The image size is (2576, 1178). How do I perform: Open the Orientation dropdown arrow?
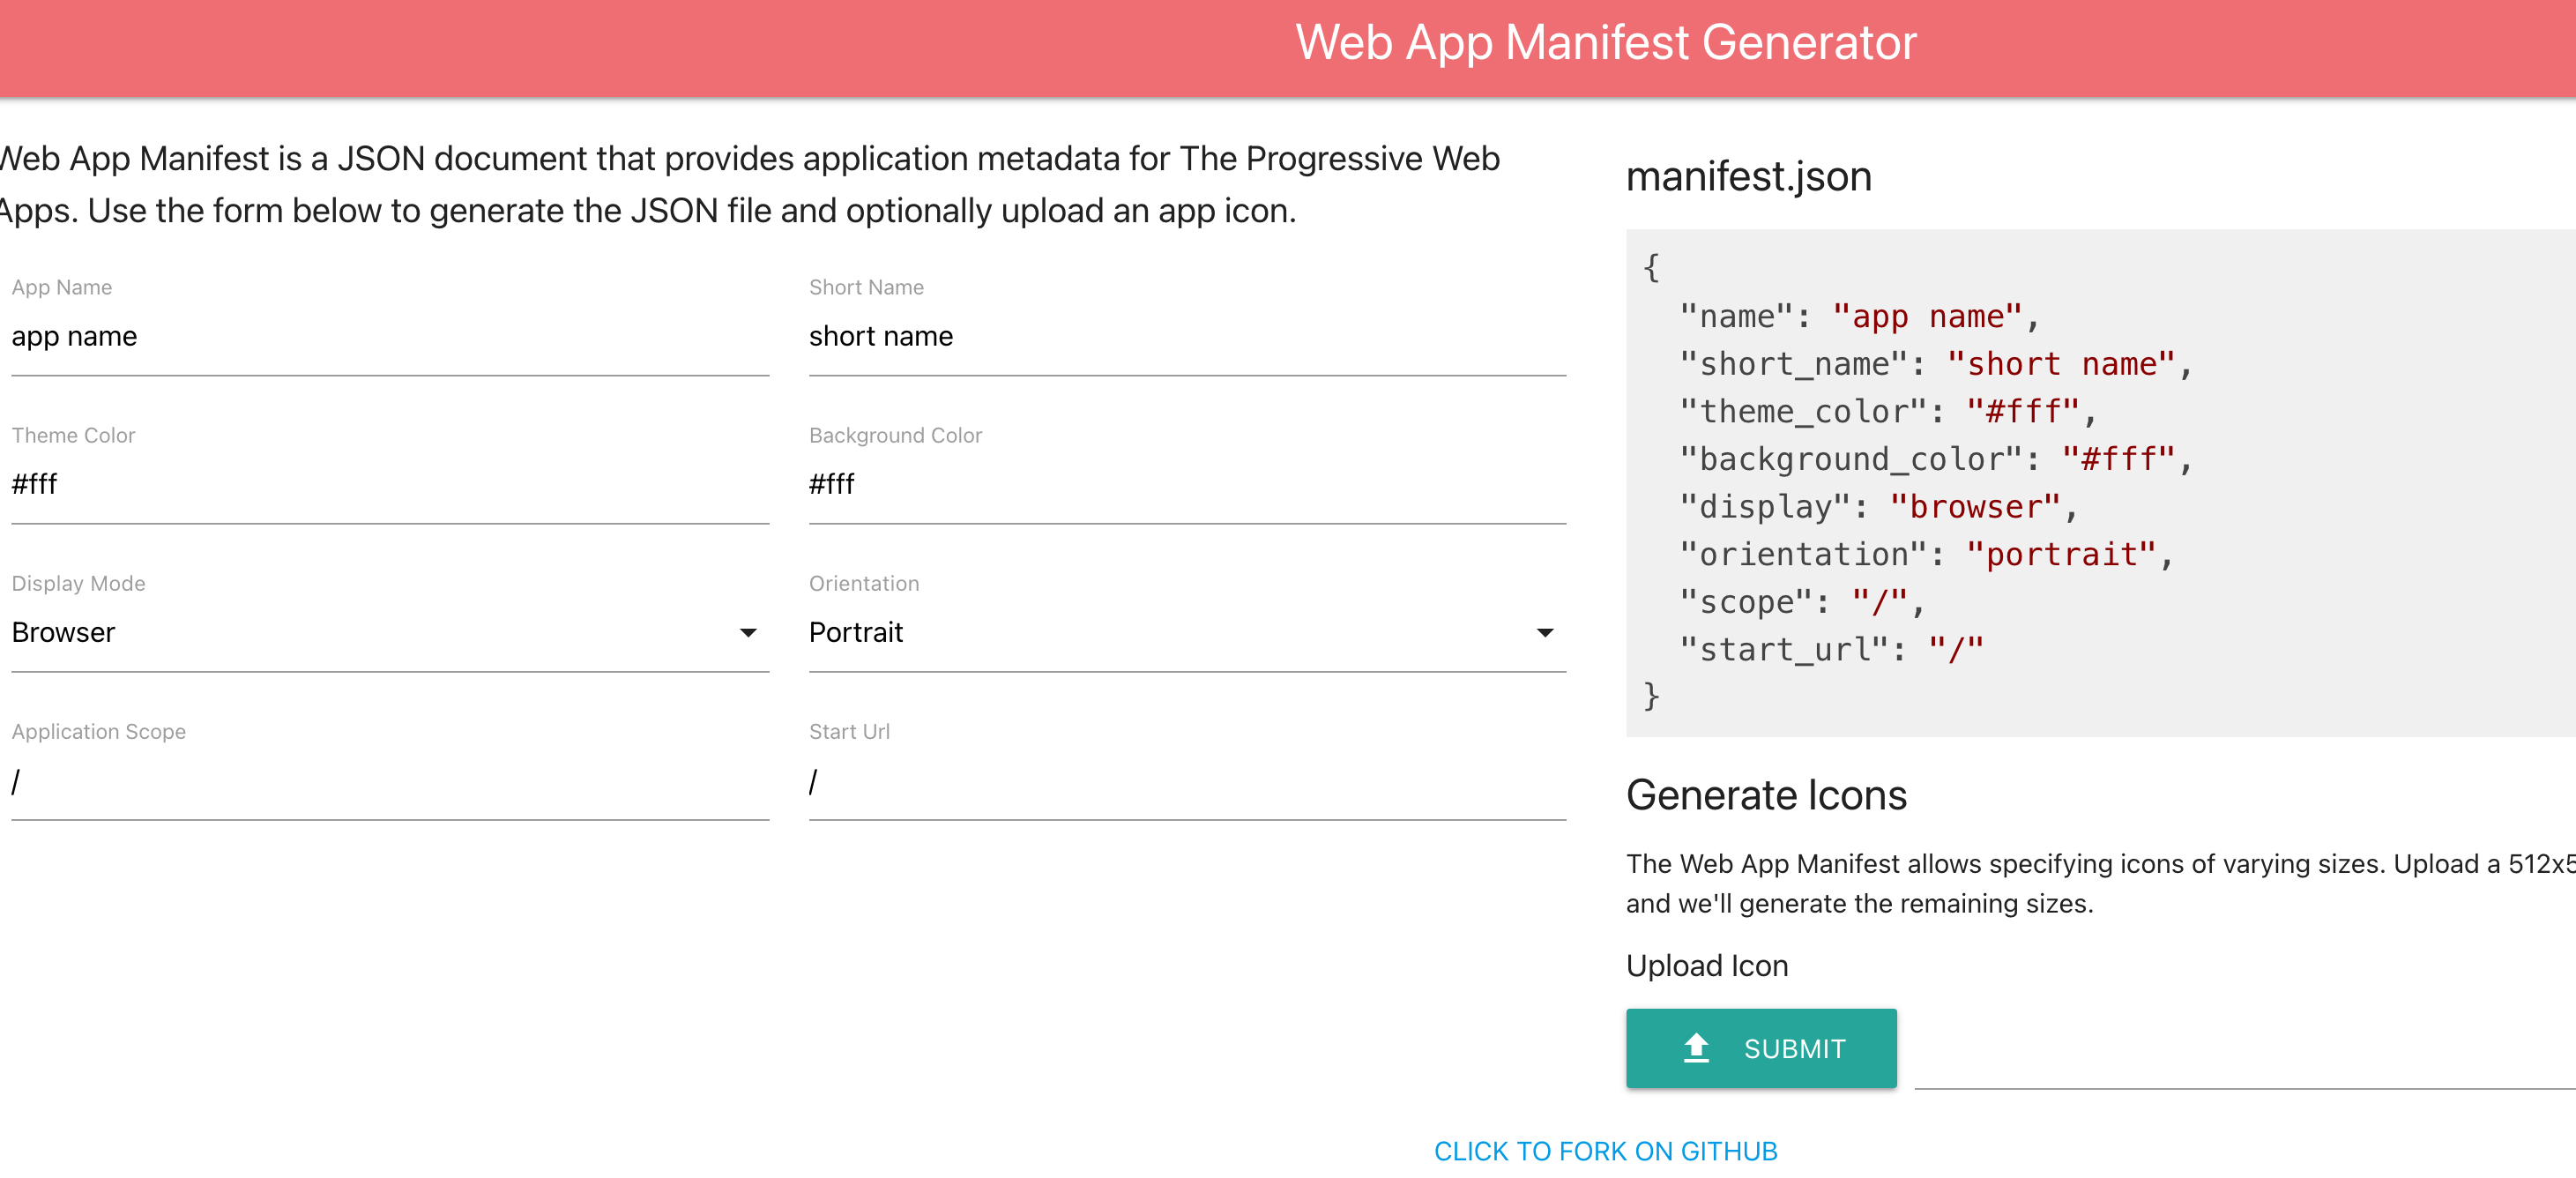pyautogui.click(x=1544, y=633)
